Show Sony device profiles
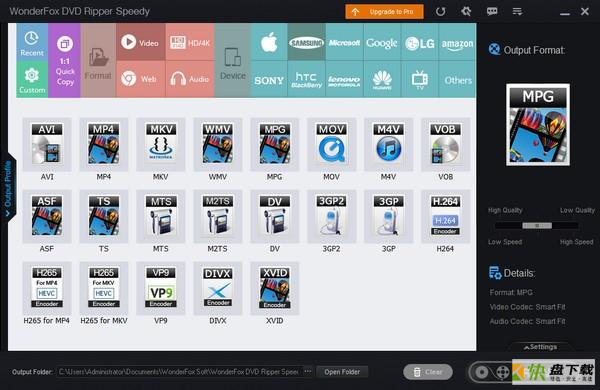This screenshot has width=600, height=390. click(269, 79)
